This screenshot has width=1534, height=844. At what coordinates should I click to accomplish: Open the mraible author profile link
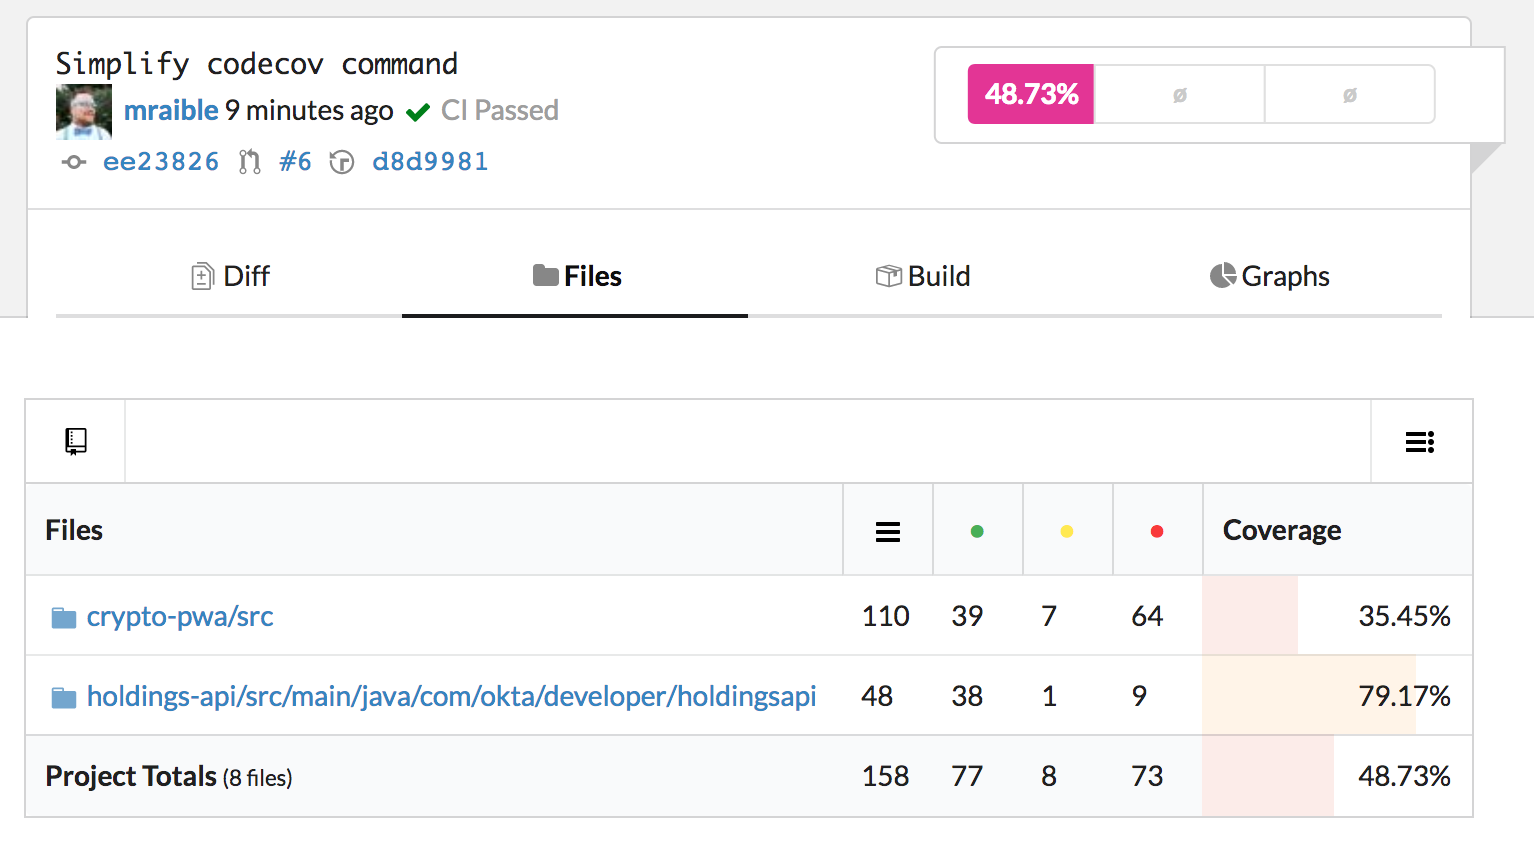click(171, 110)
